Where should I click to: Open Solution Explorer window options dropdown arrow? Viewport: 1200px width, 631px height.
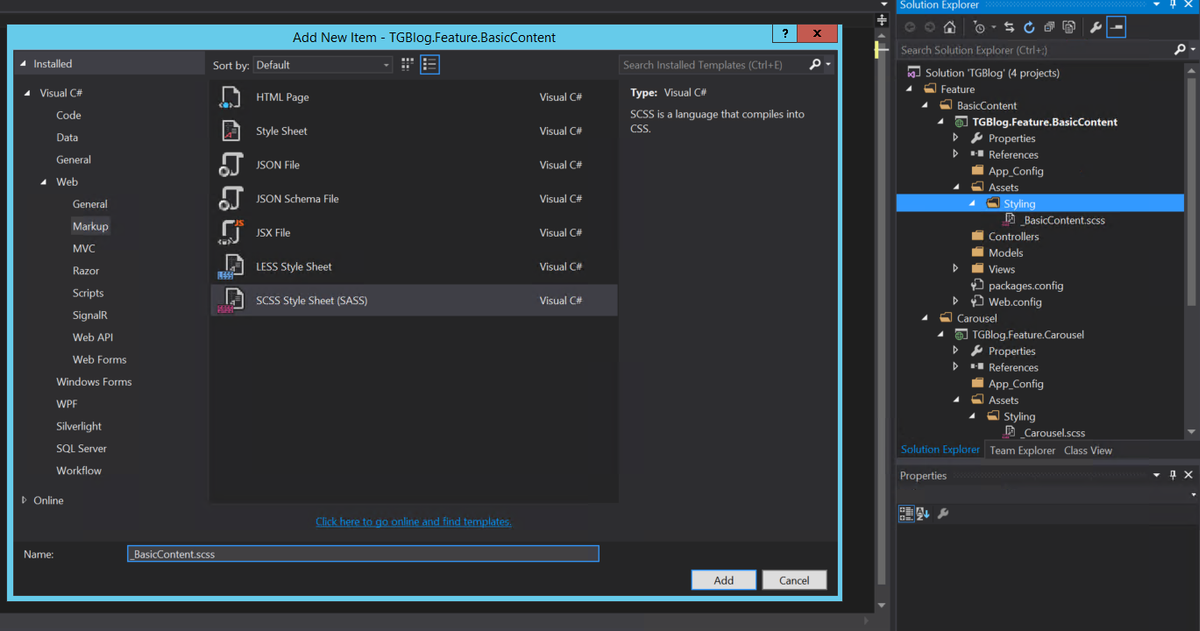click(1156, 5)
